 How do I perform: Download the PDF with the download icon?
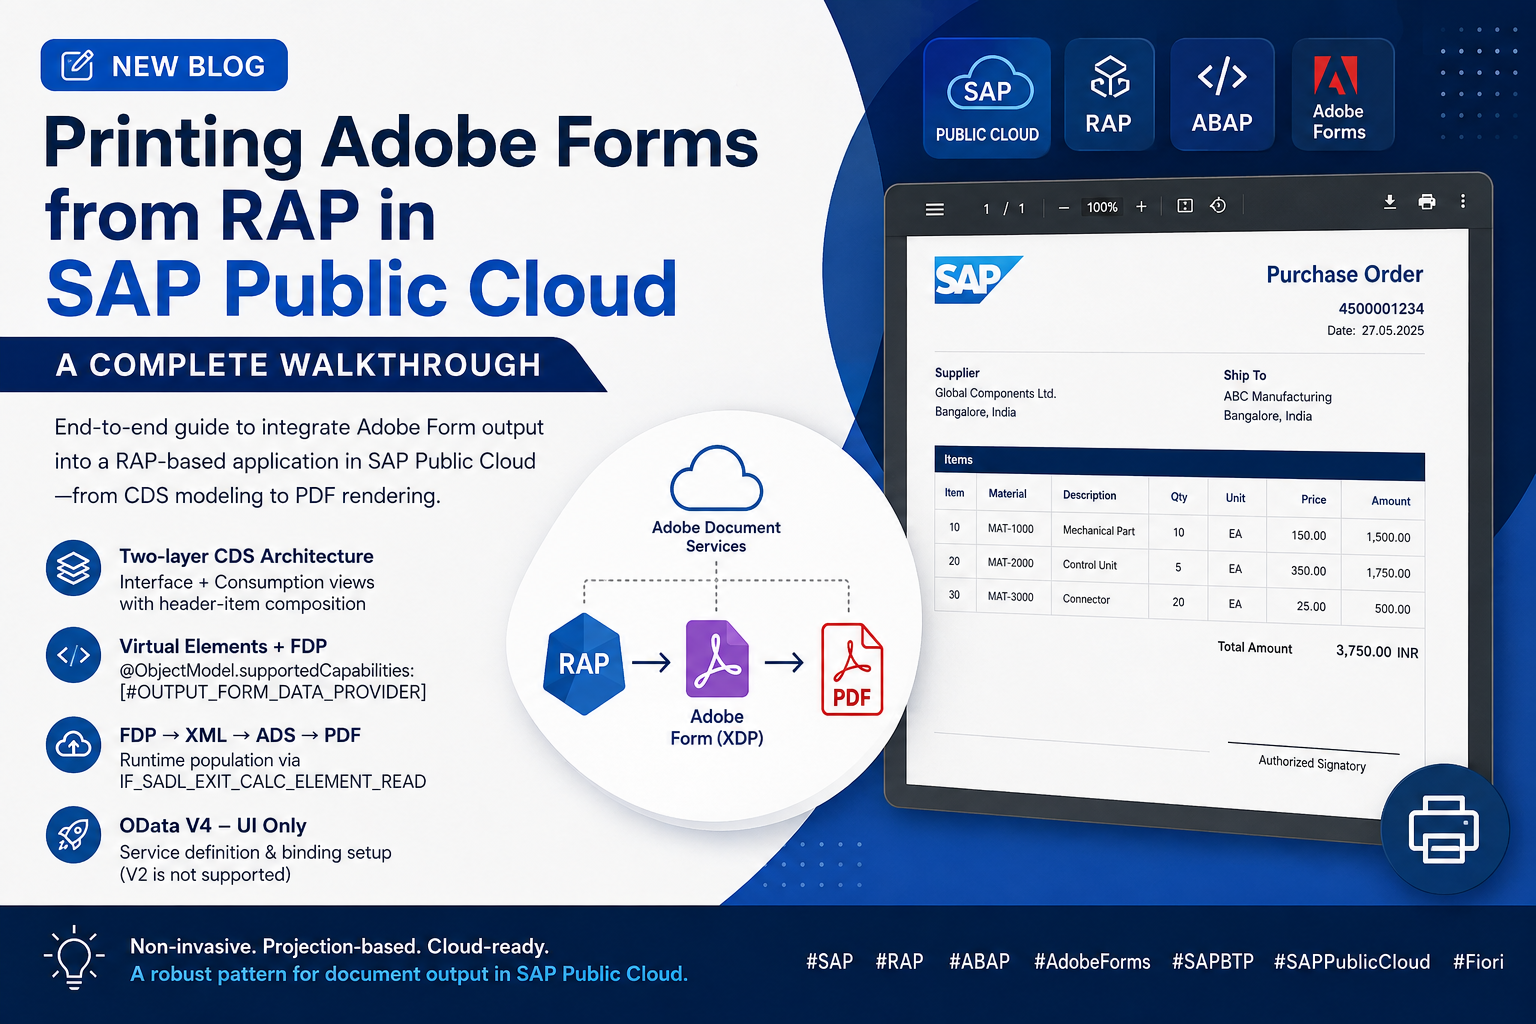tap(1390, 202)
